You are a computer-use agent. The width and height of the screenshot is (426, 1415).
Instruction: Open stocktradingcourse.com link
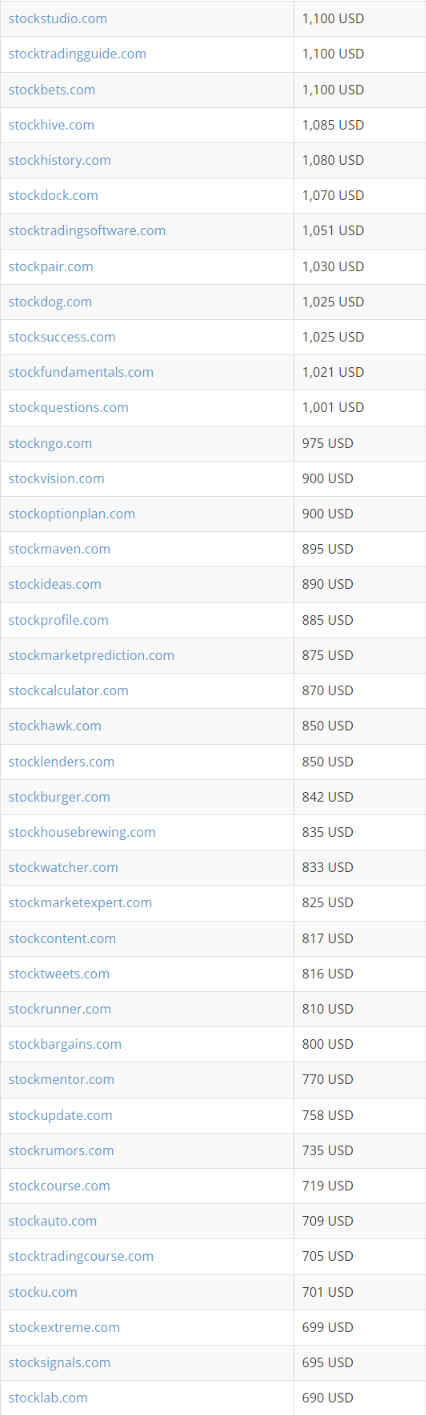(x=81, y=1257)
